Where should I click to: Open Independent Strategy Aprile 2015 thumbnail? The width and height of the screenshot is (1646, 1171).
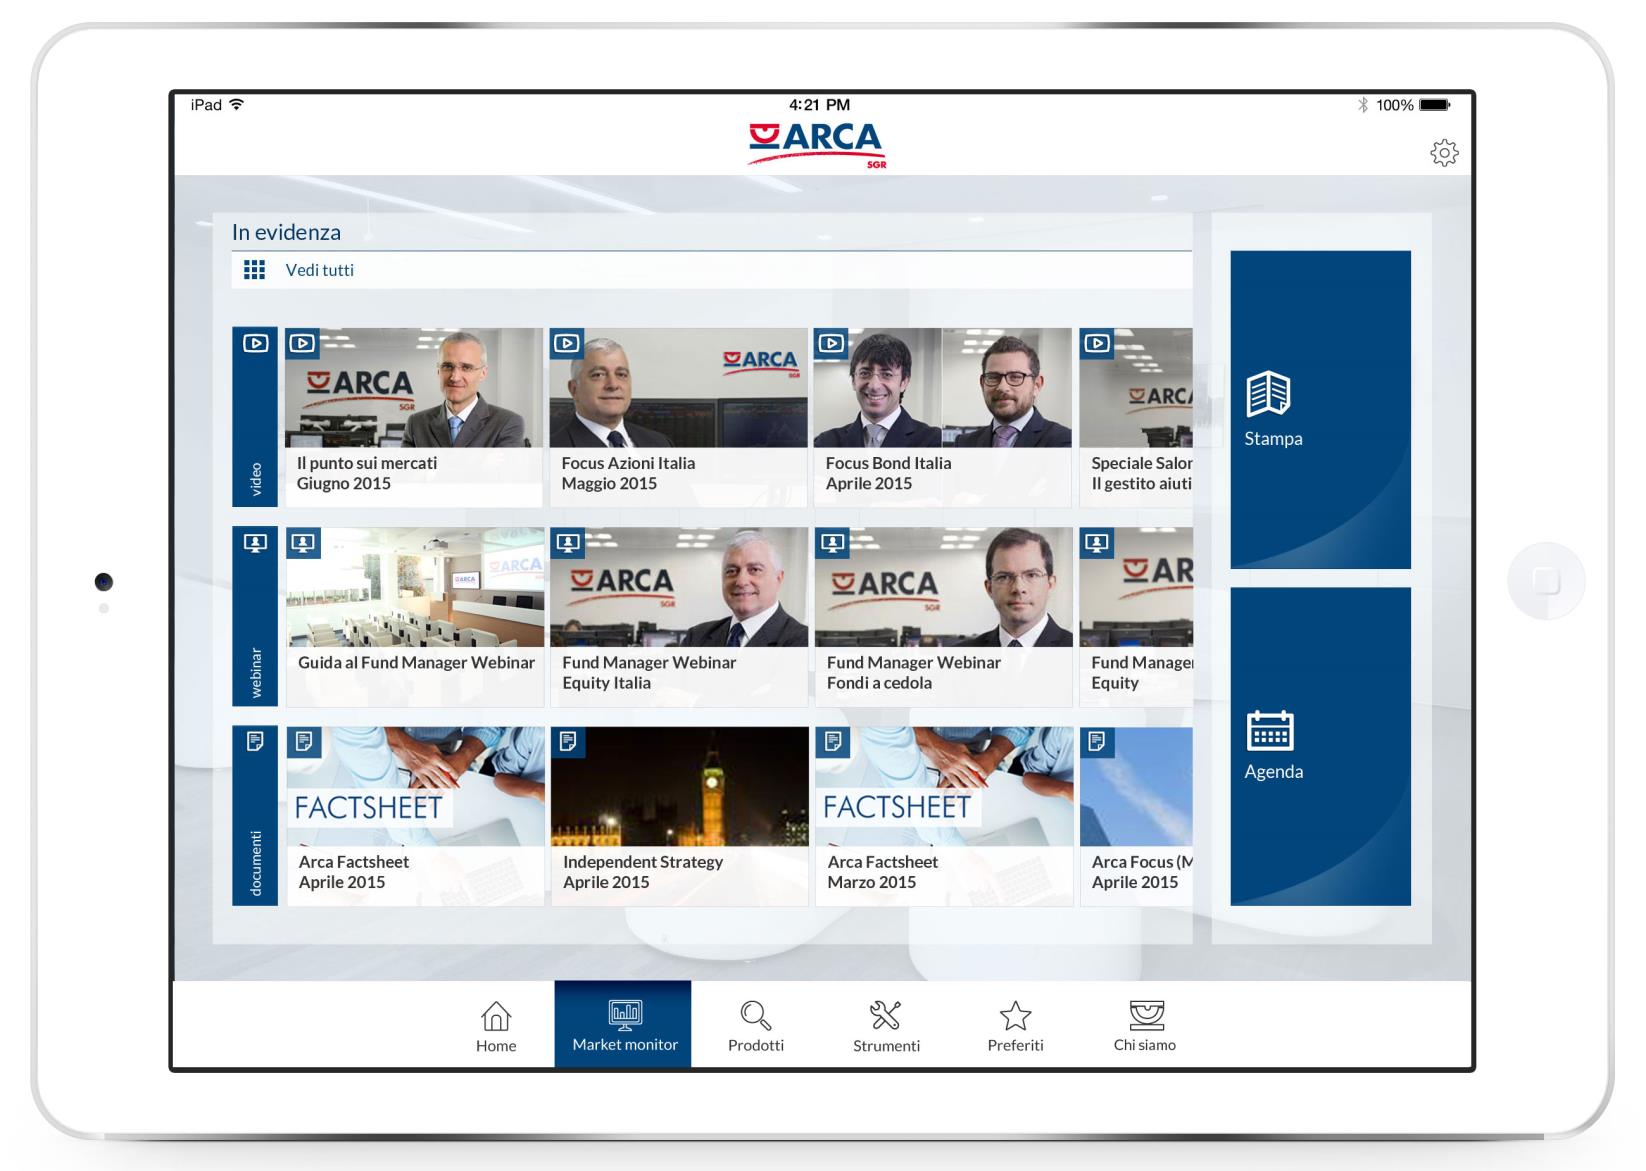pyautogui.click(x=680, y=787)
